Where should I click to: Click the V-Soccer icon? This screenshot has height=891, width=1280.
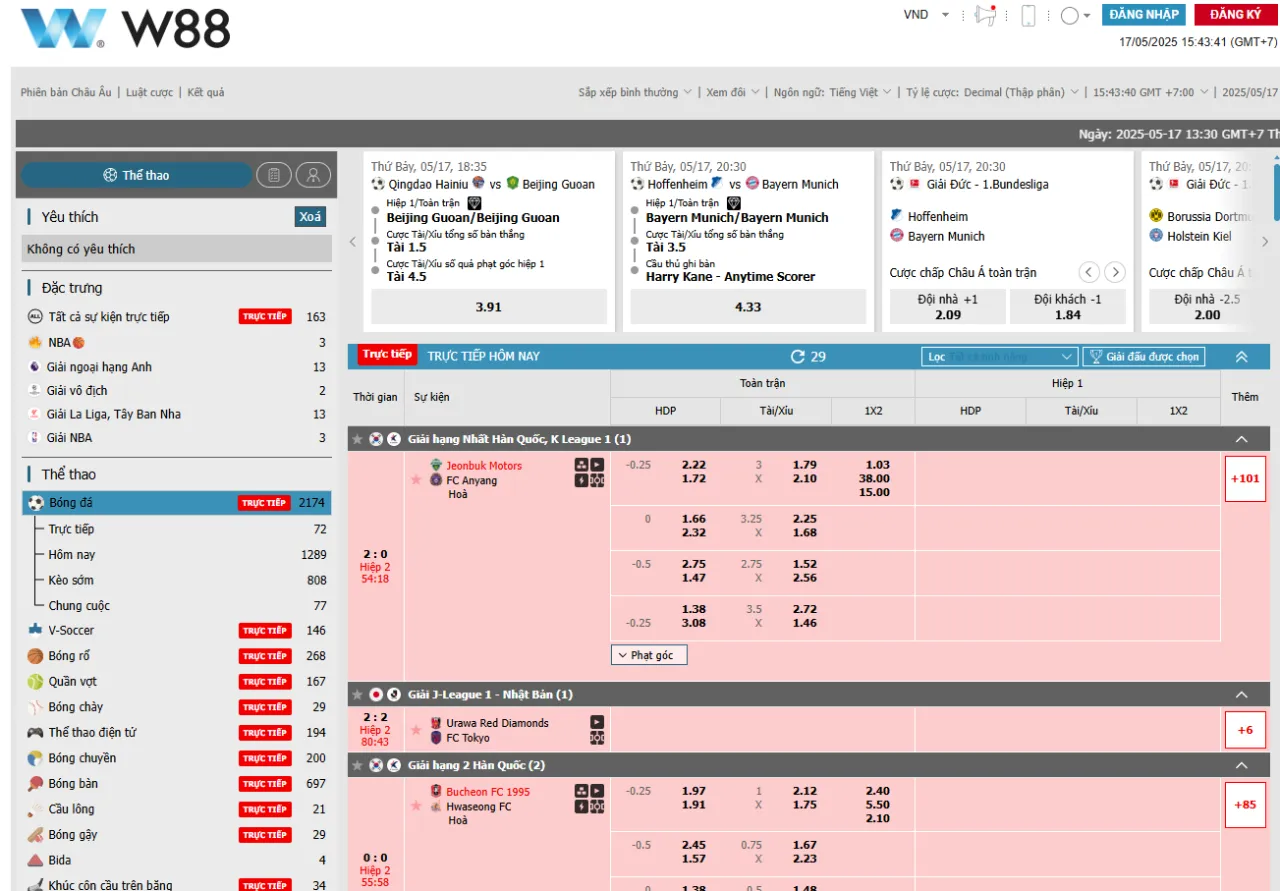(x=35, y=630)
